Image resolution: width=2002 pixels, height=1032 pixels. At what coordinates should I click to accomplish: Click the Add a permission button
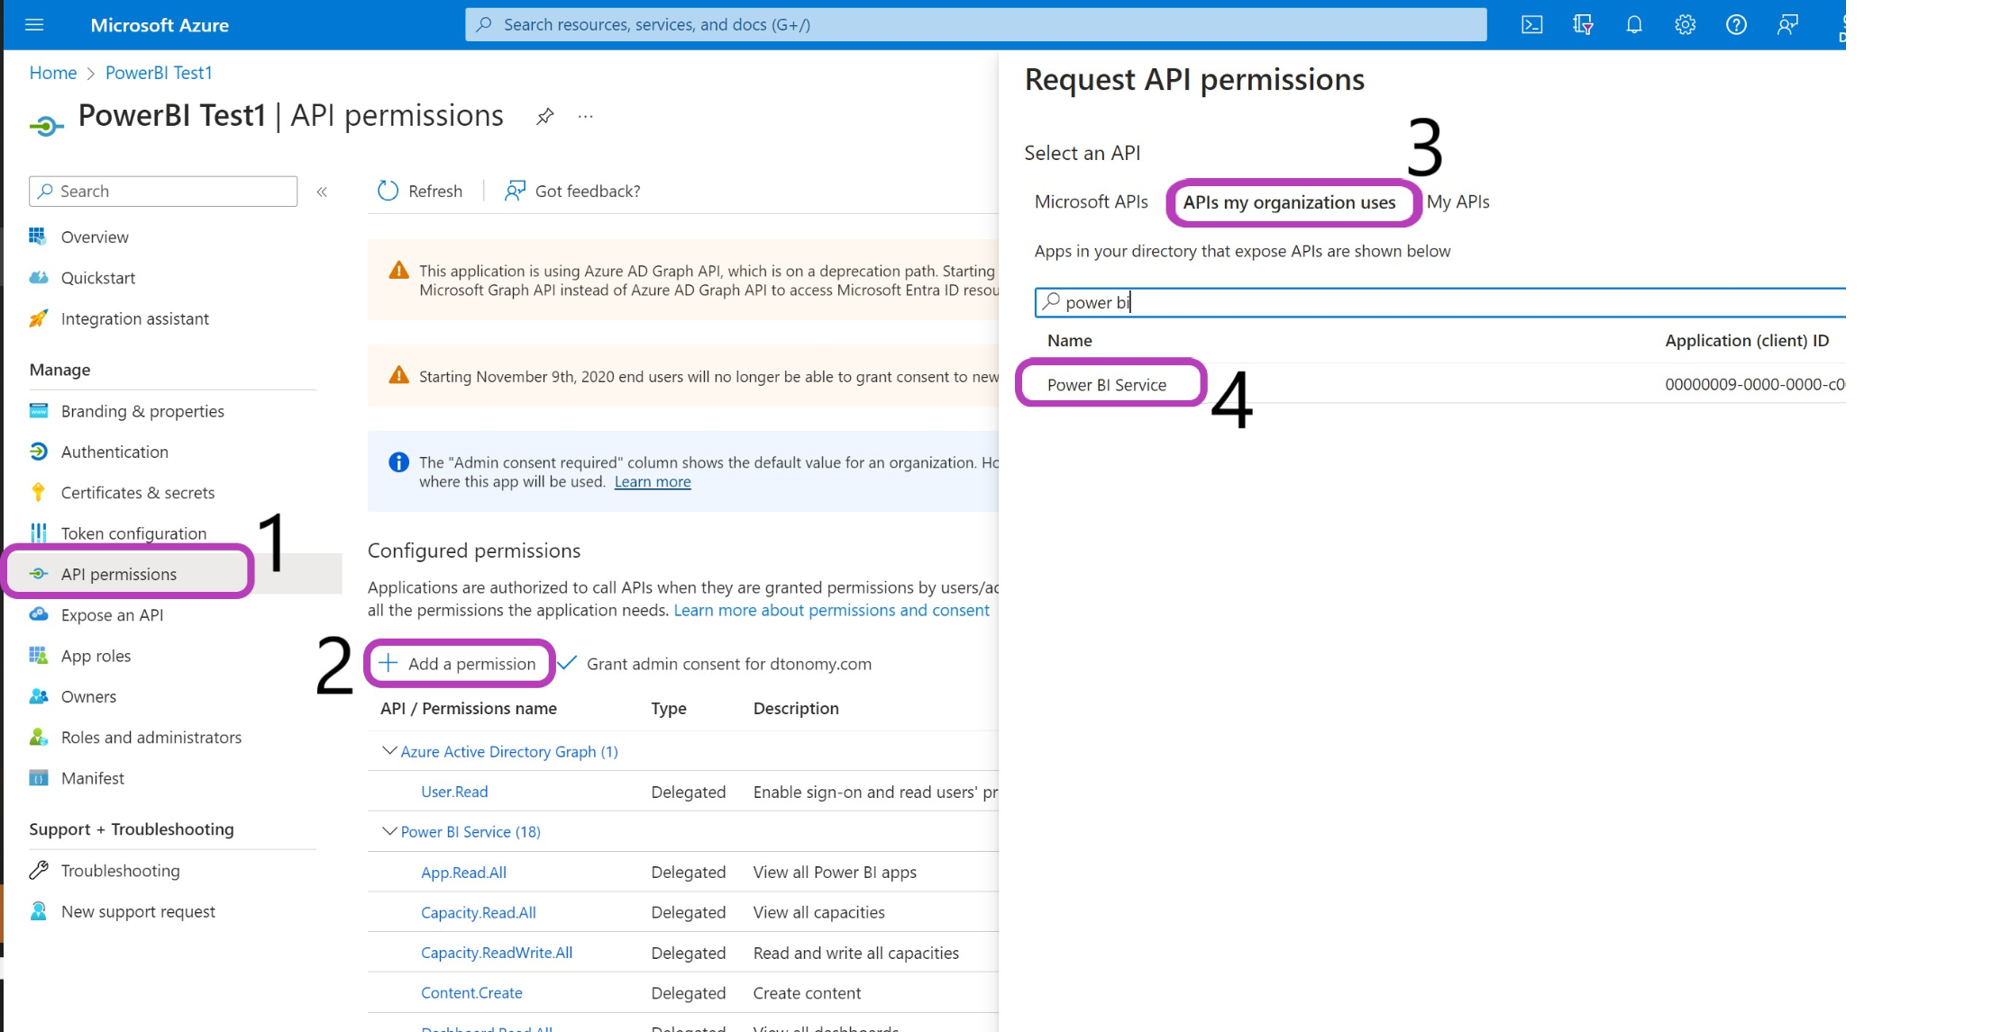[458, 664]
